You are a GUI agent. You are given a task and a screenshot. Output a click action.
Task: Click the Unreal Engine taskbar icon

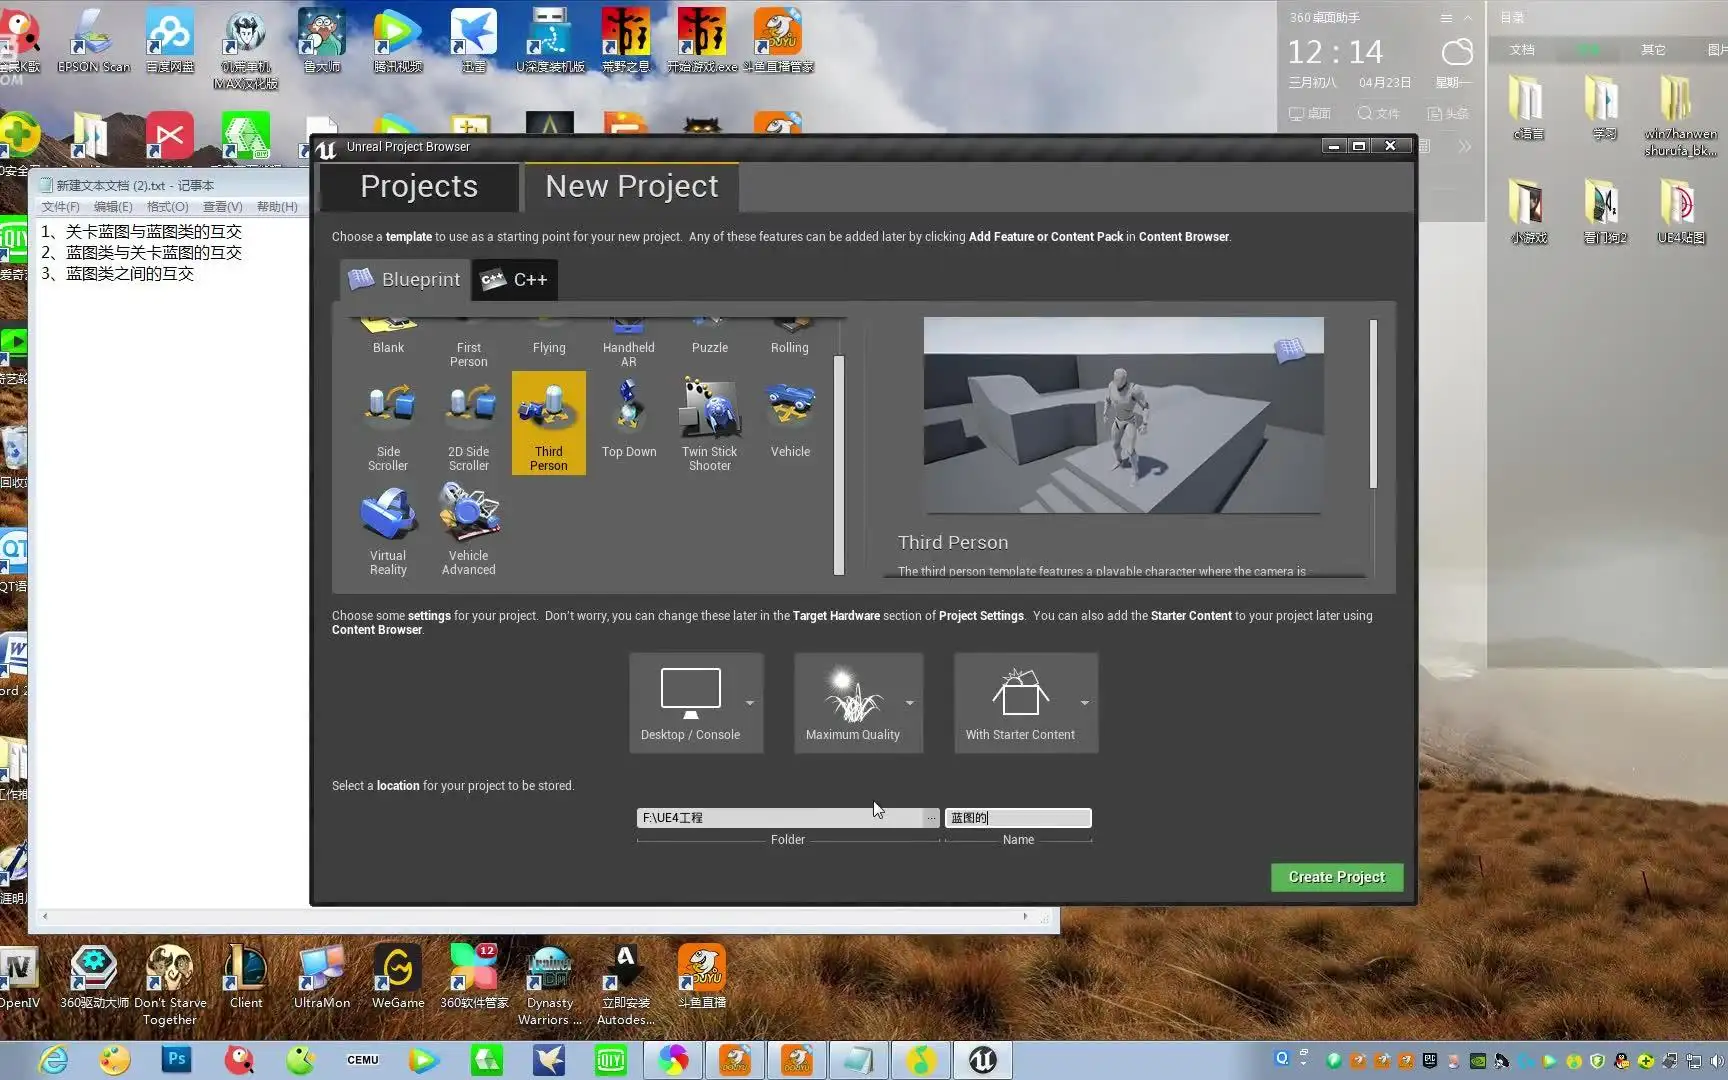tap(982, 1060)
